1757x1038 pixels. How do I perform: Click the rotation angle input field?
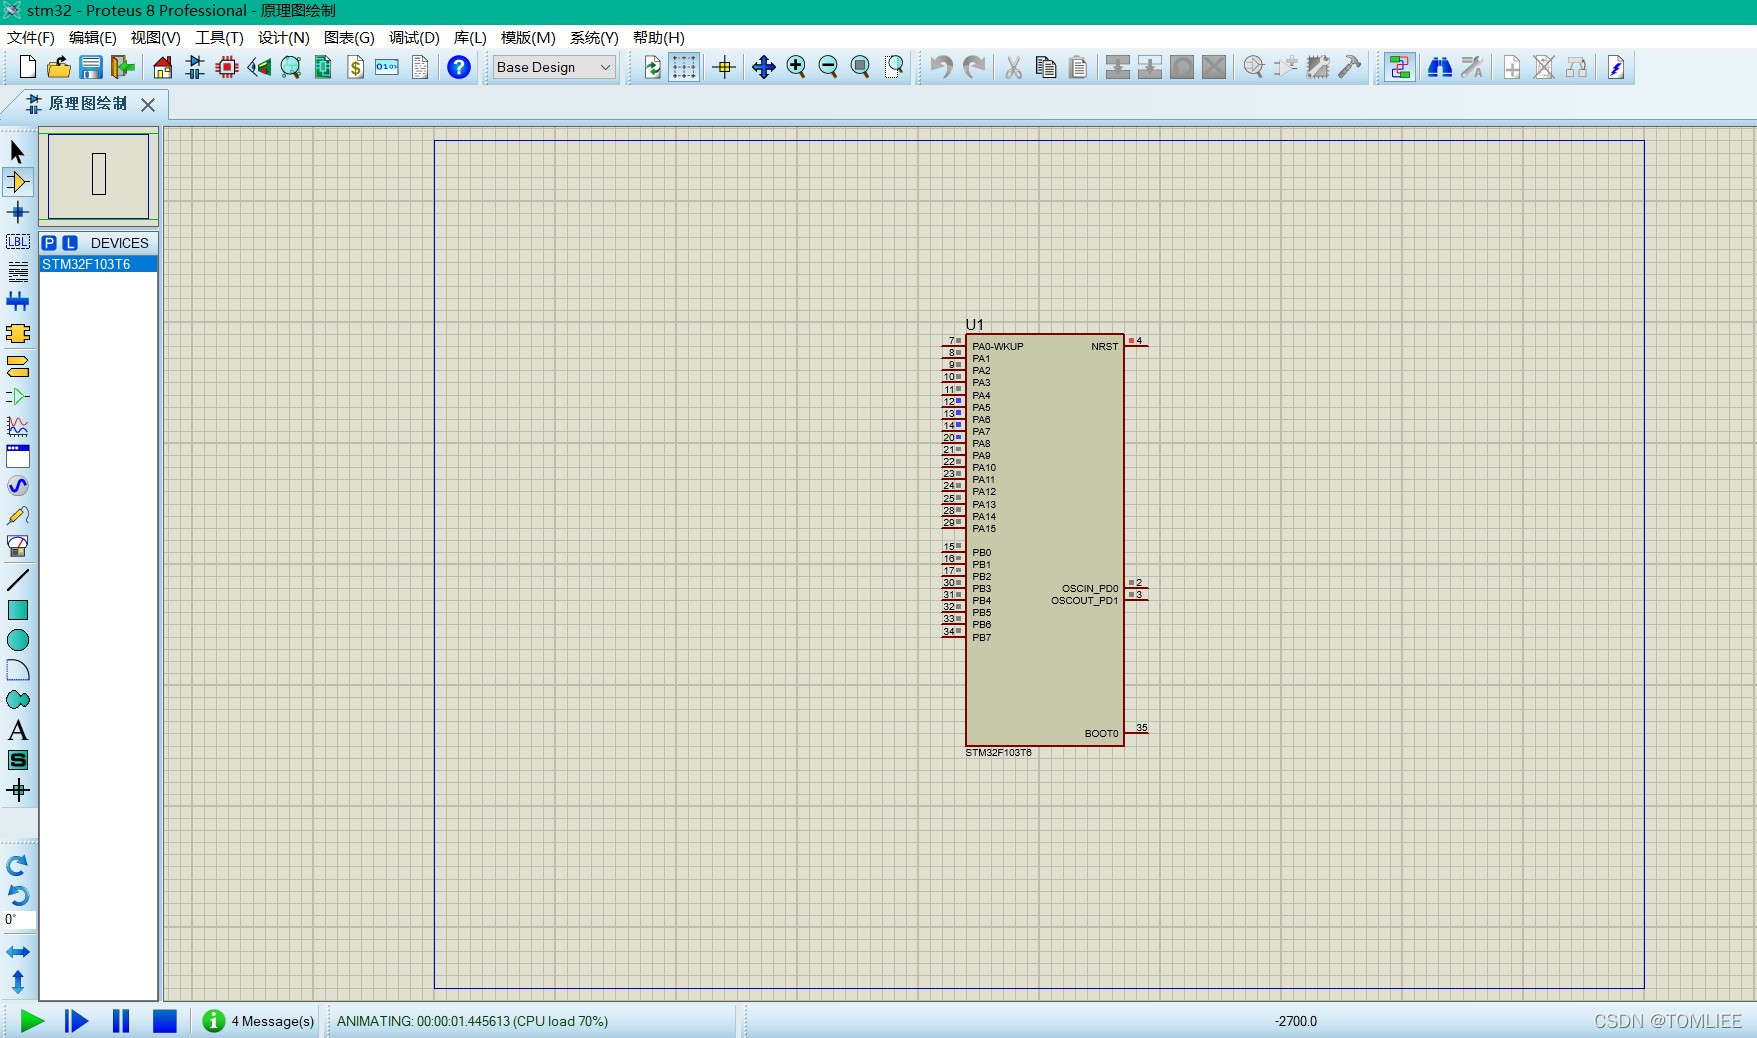(x=20, y=920)
